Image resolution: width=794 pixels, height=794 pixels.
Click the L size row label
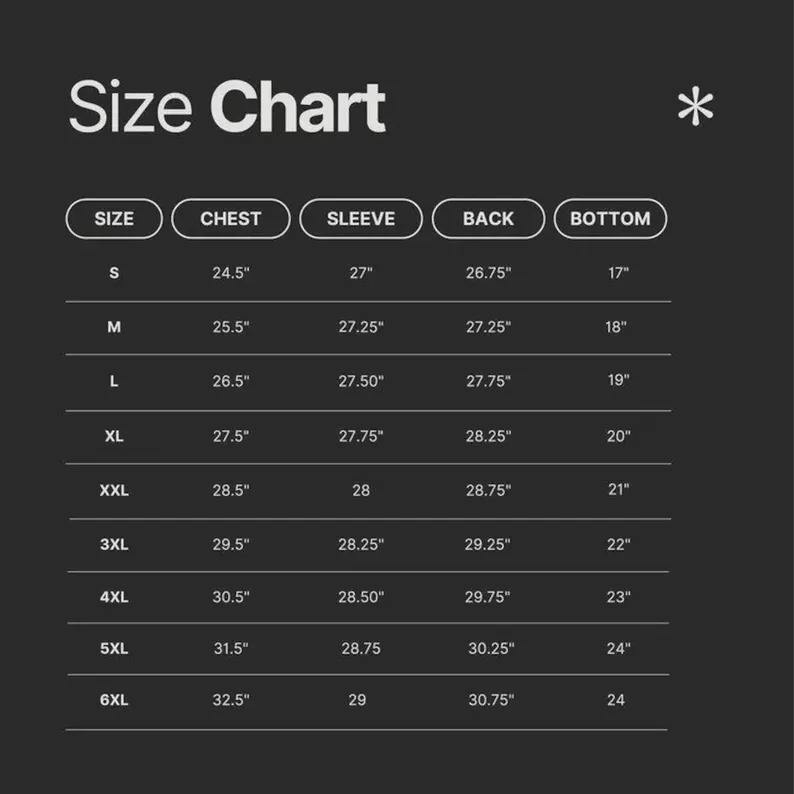tap(114, 381)
